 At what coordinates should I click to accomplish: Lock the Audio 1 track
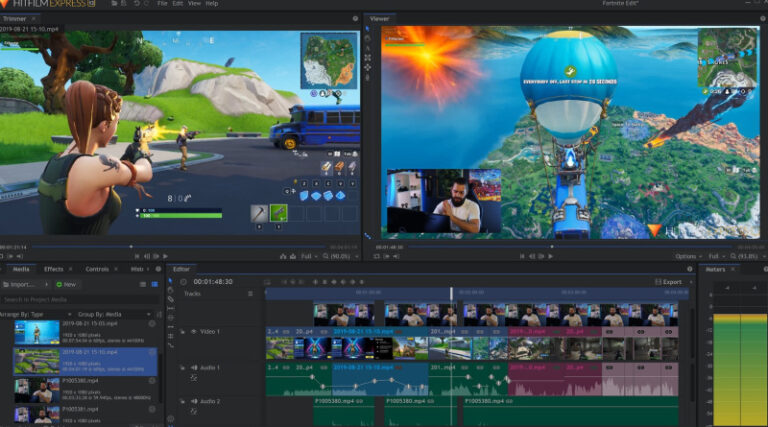pyautogui.click(x=183, y=367)
